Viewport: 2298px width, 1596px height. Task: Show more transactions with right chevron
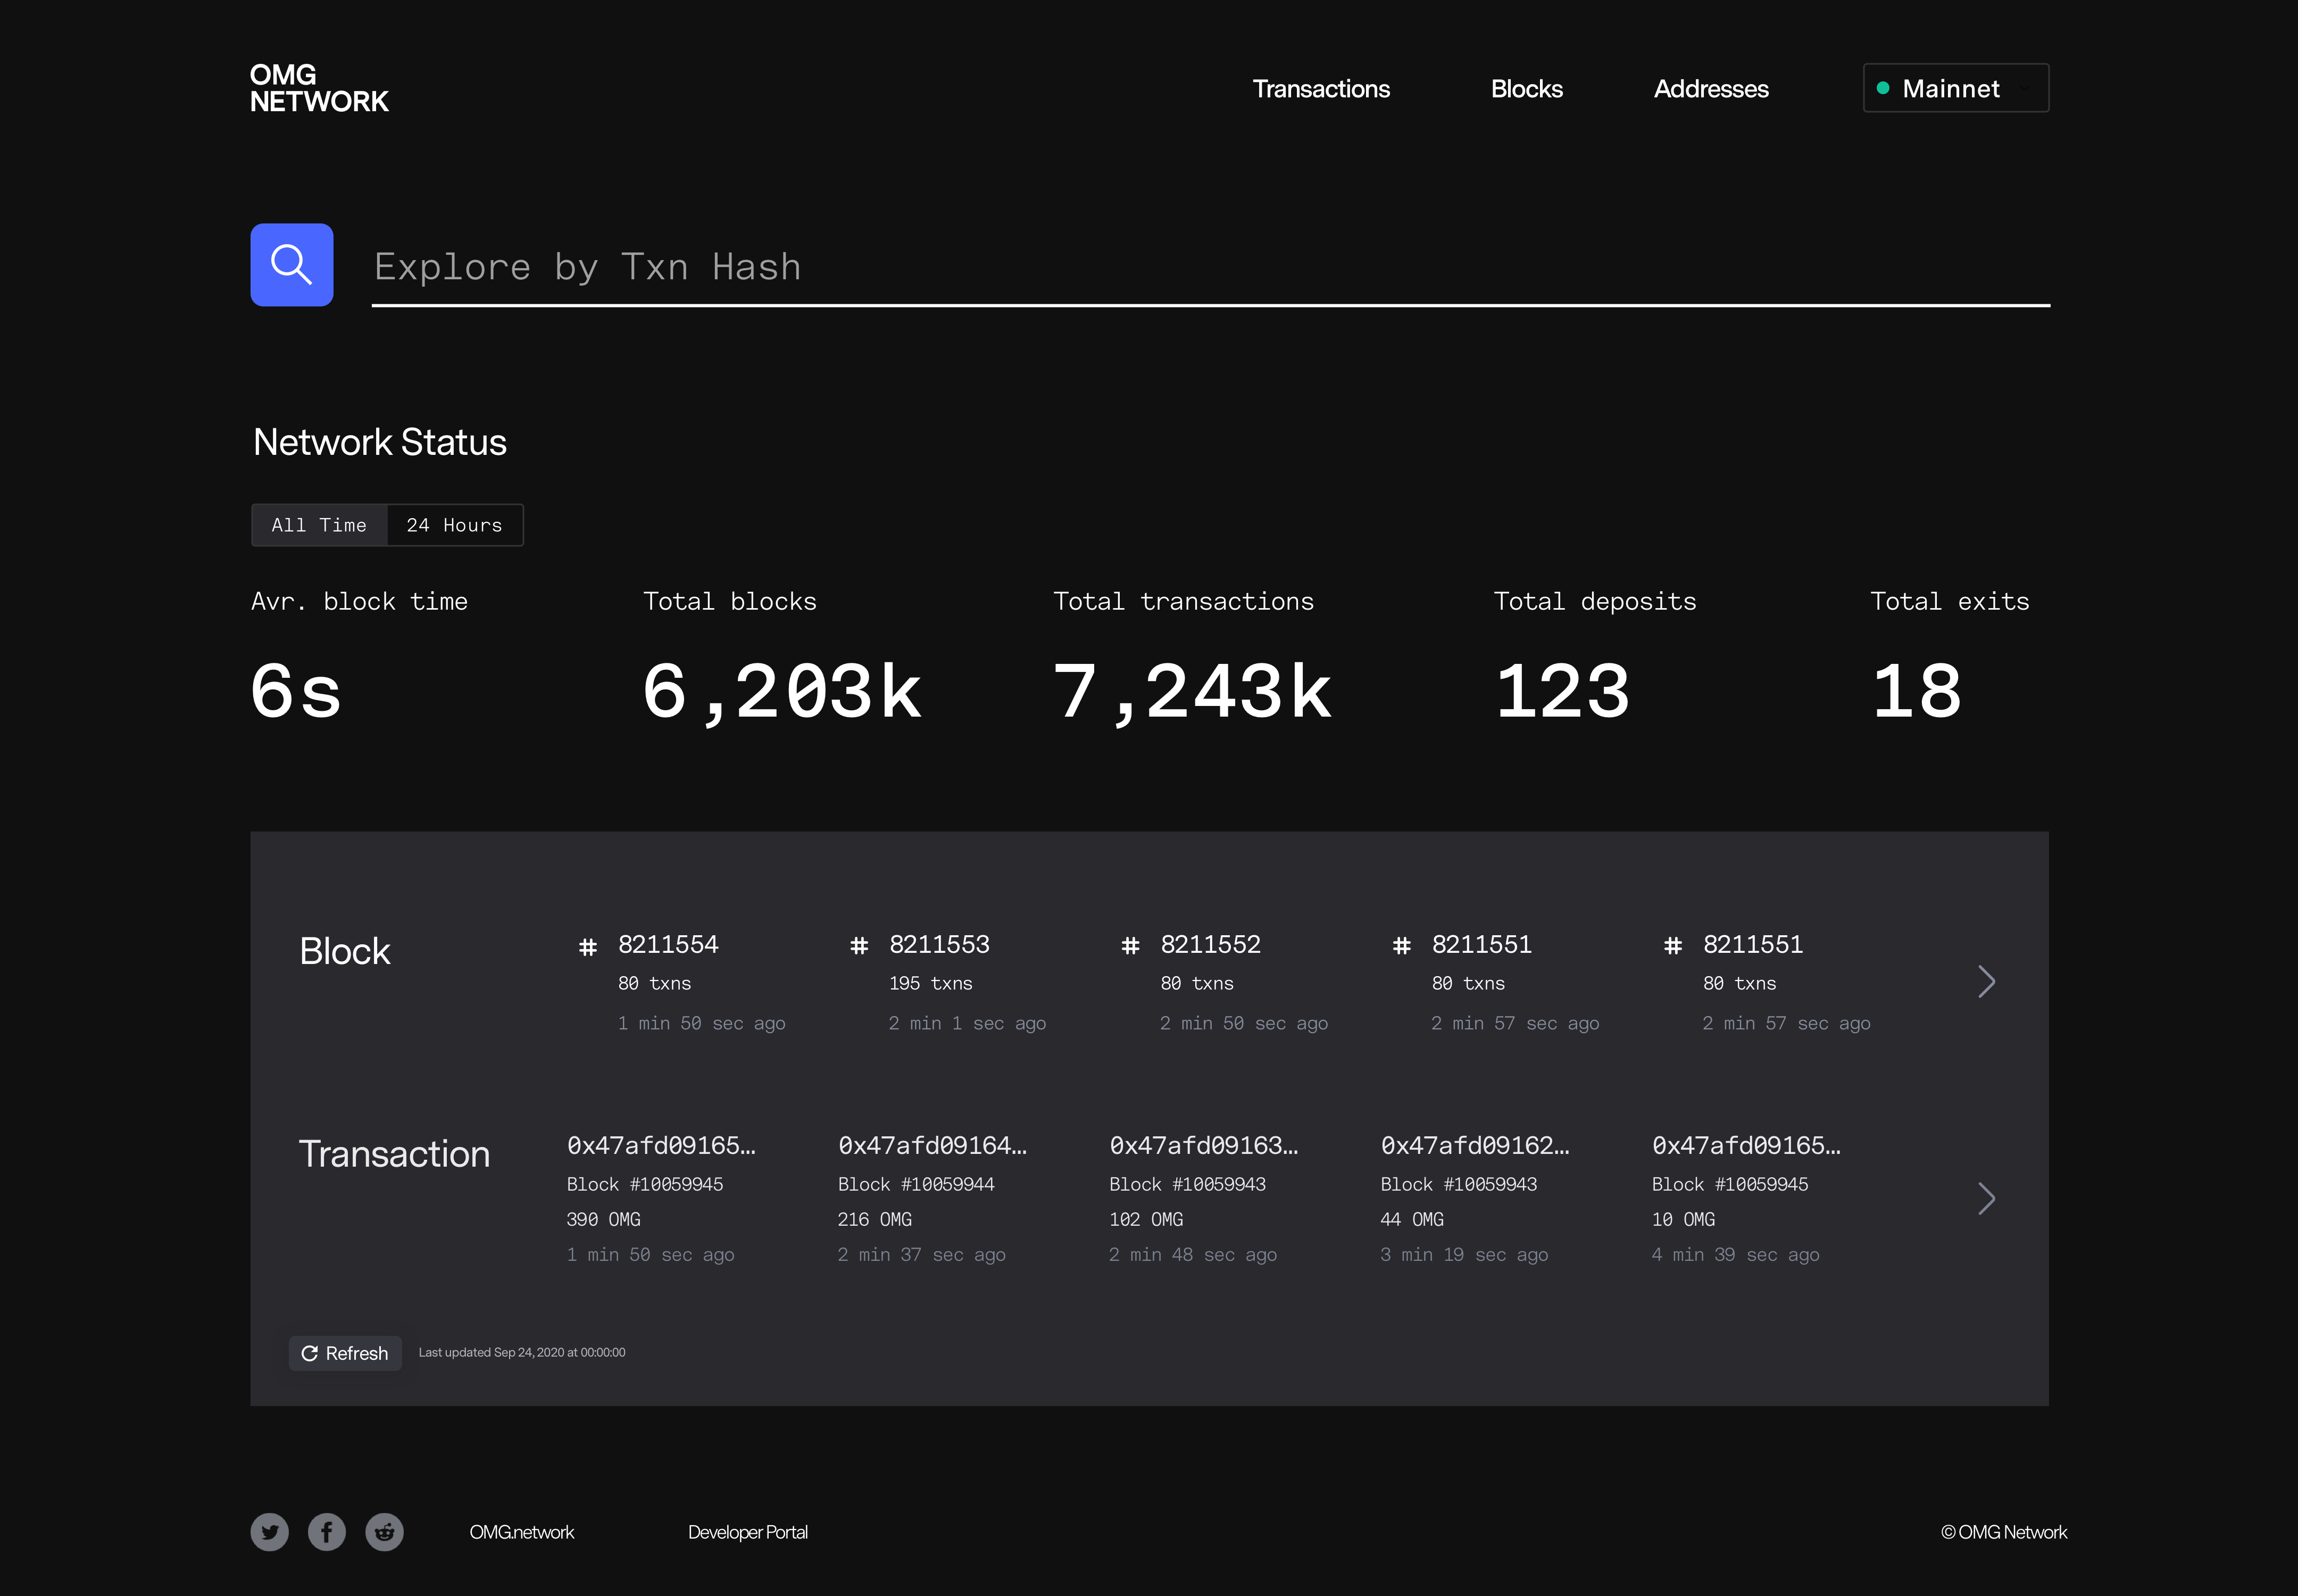(x=1986, y=1198)
